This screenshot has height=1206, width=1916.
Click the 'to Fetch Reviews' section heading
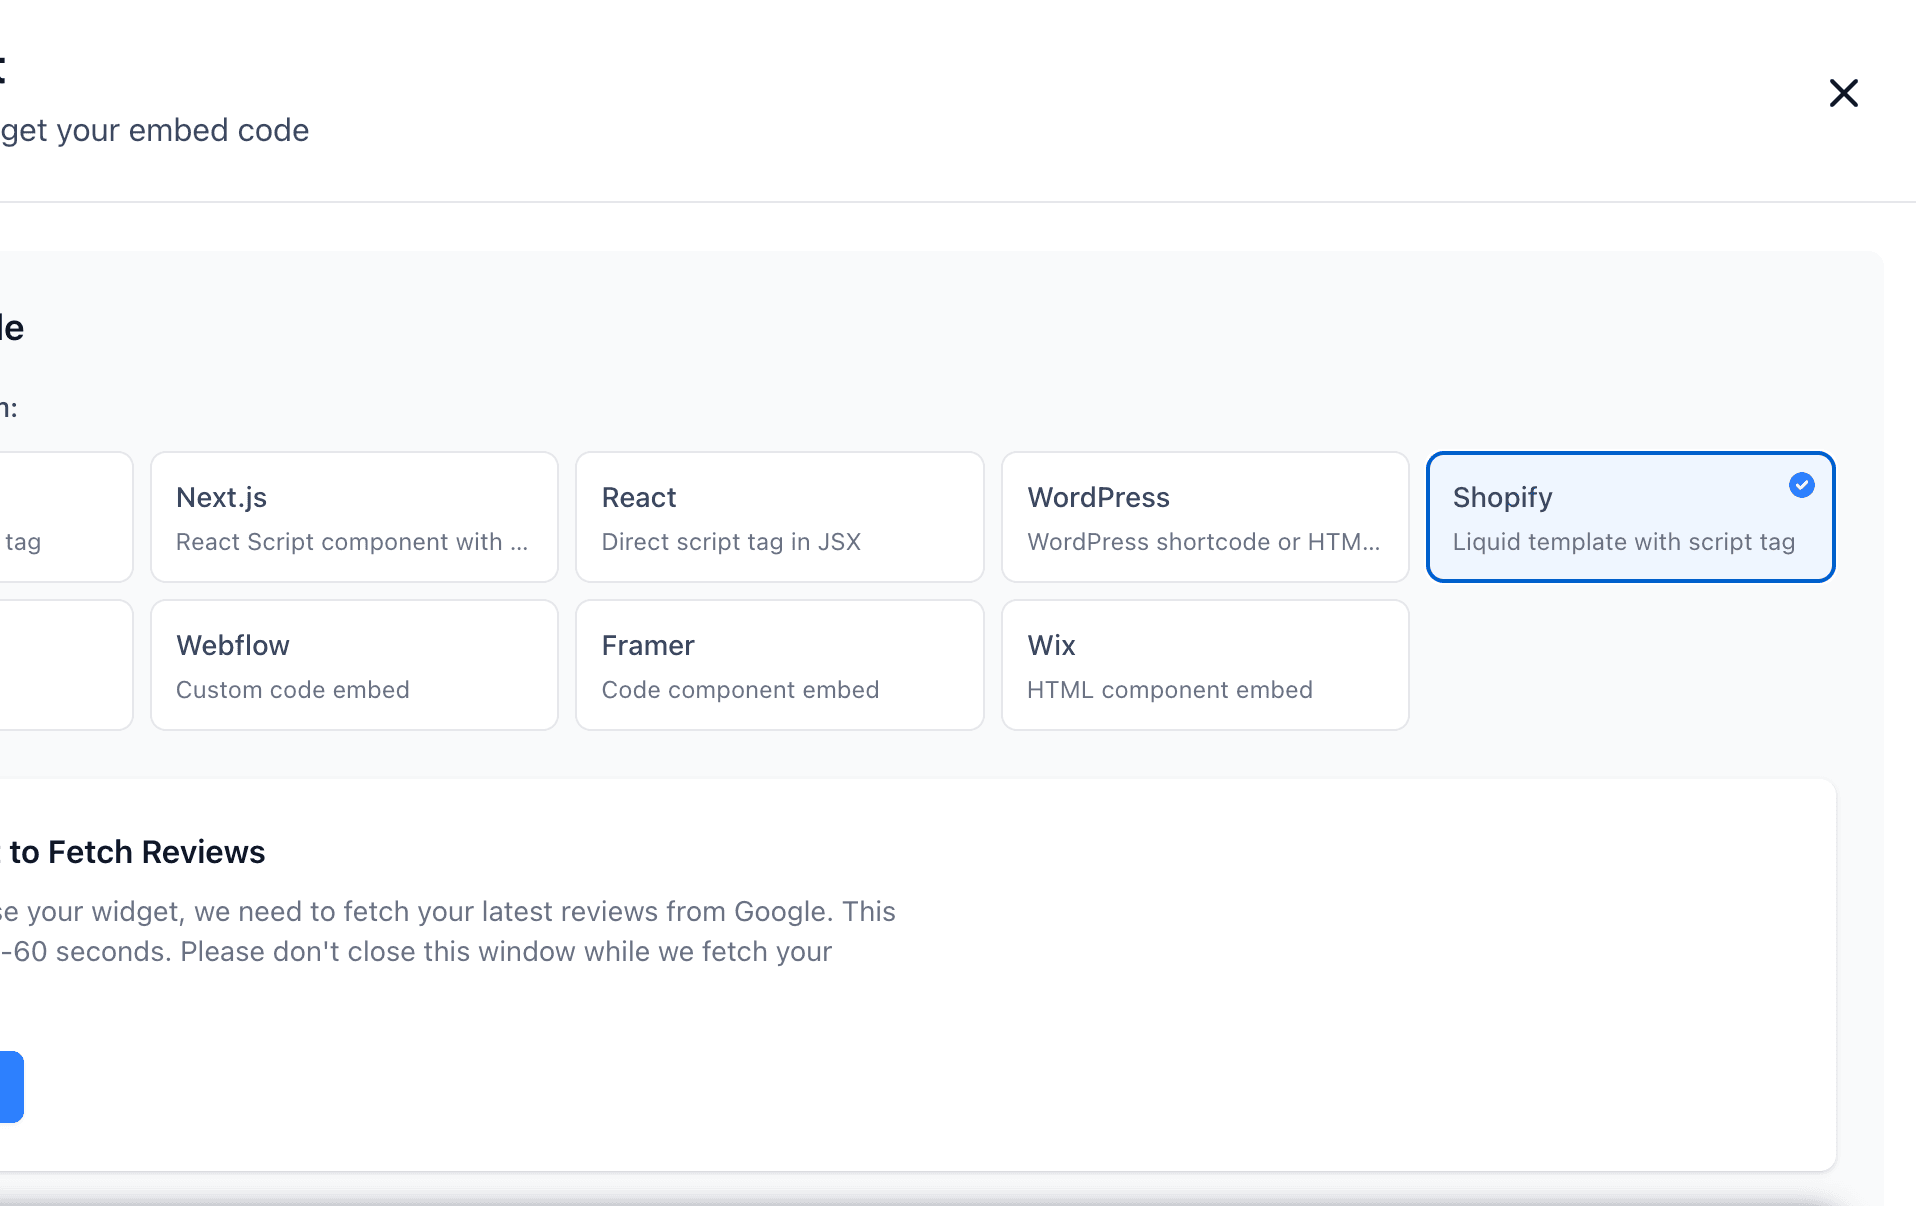[x=135, y=851]
